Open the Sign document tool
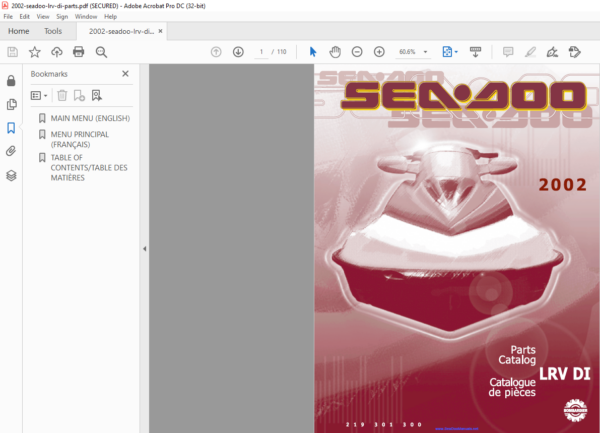Viewport: 600px width, 433px height. click(552, 52)
